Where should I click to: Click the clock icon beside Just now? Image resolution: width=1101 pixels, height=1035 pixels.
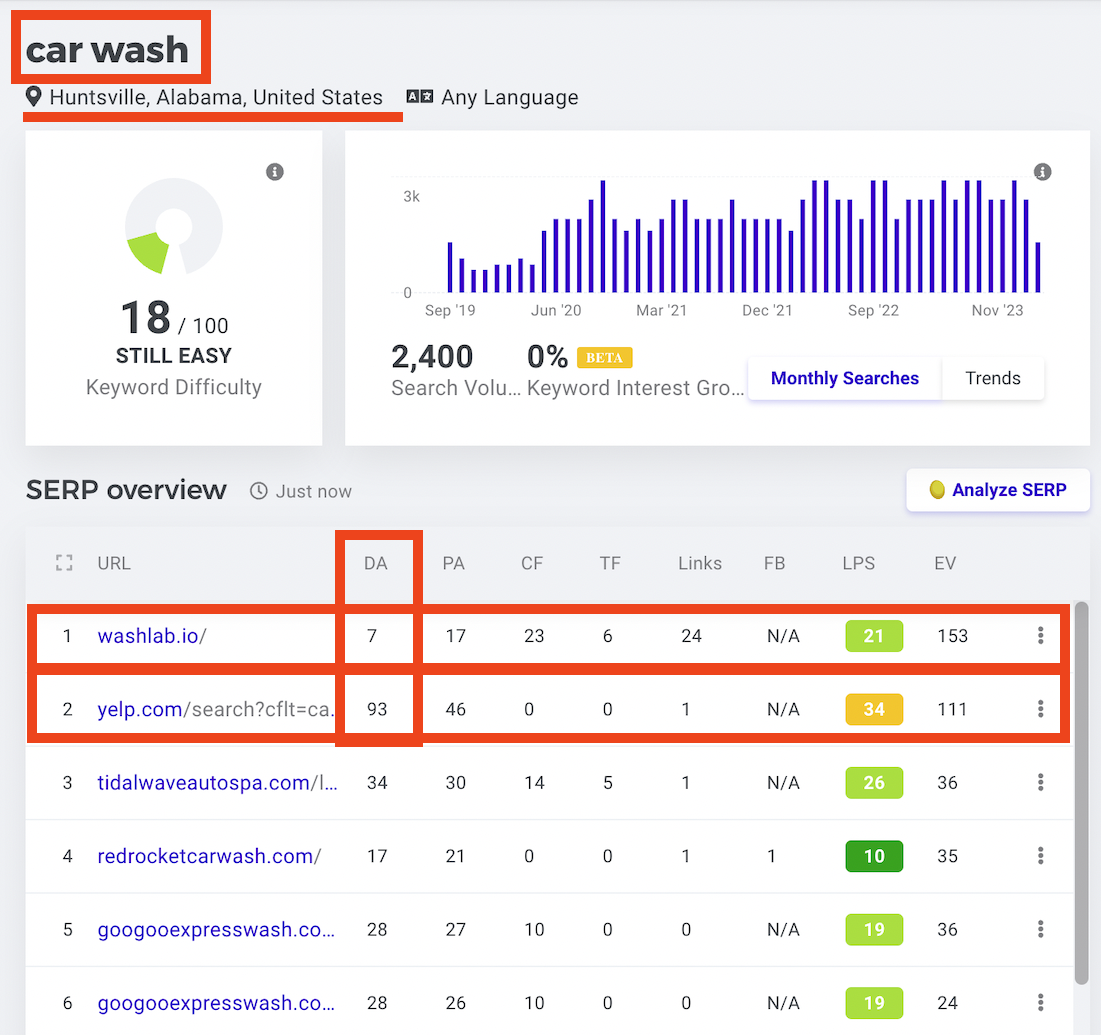tap(258, 491)
